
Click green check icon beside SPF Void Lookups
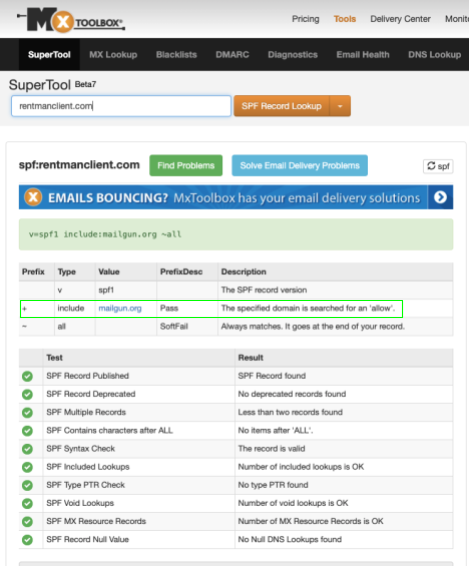click(x=27, y=503)
